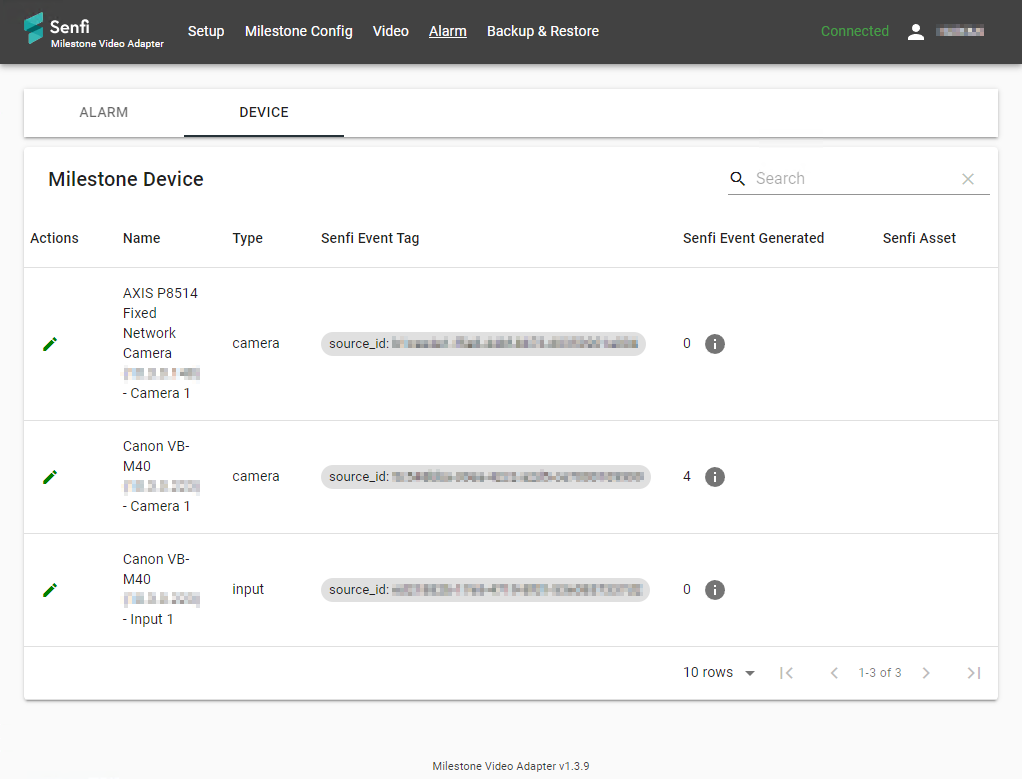The width and height of the screenshot is (1022, 779).
Task: Sort by Senfi Event Tag column
Action: 370,238
